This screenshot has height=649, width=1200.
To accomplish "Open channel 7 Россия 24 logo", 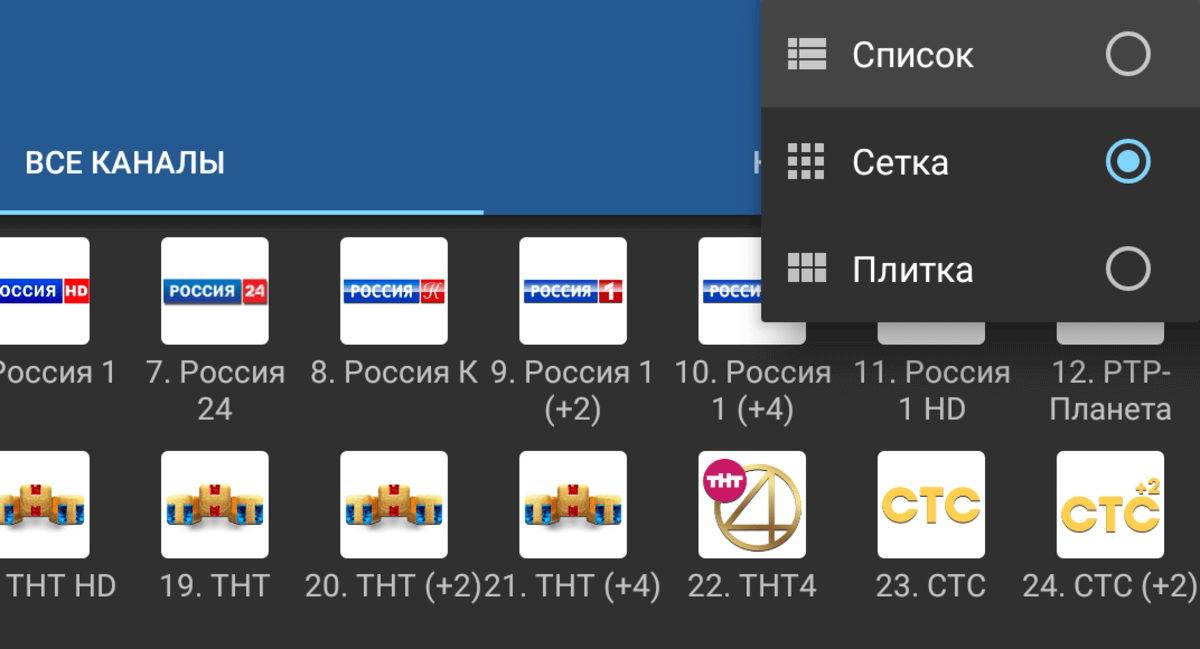I will point(214,291).
